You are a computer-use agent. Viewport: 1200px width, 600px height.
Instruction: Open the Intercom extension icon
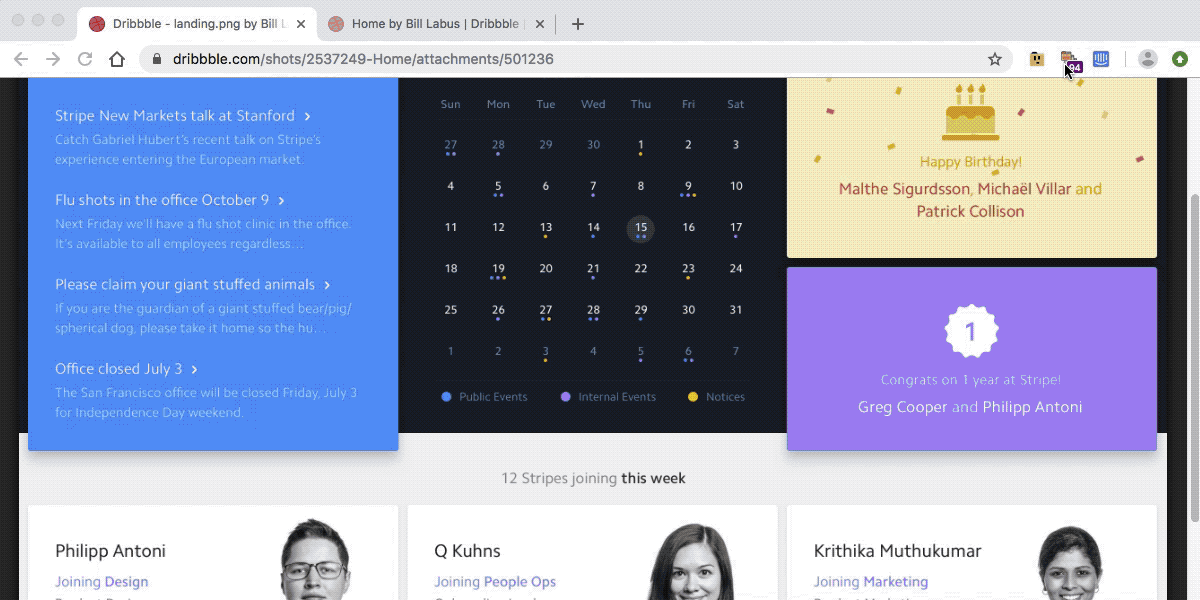1101,59
